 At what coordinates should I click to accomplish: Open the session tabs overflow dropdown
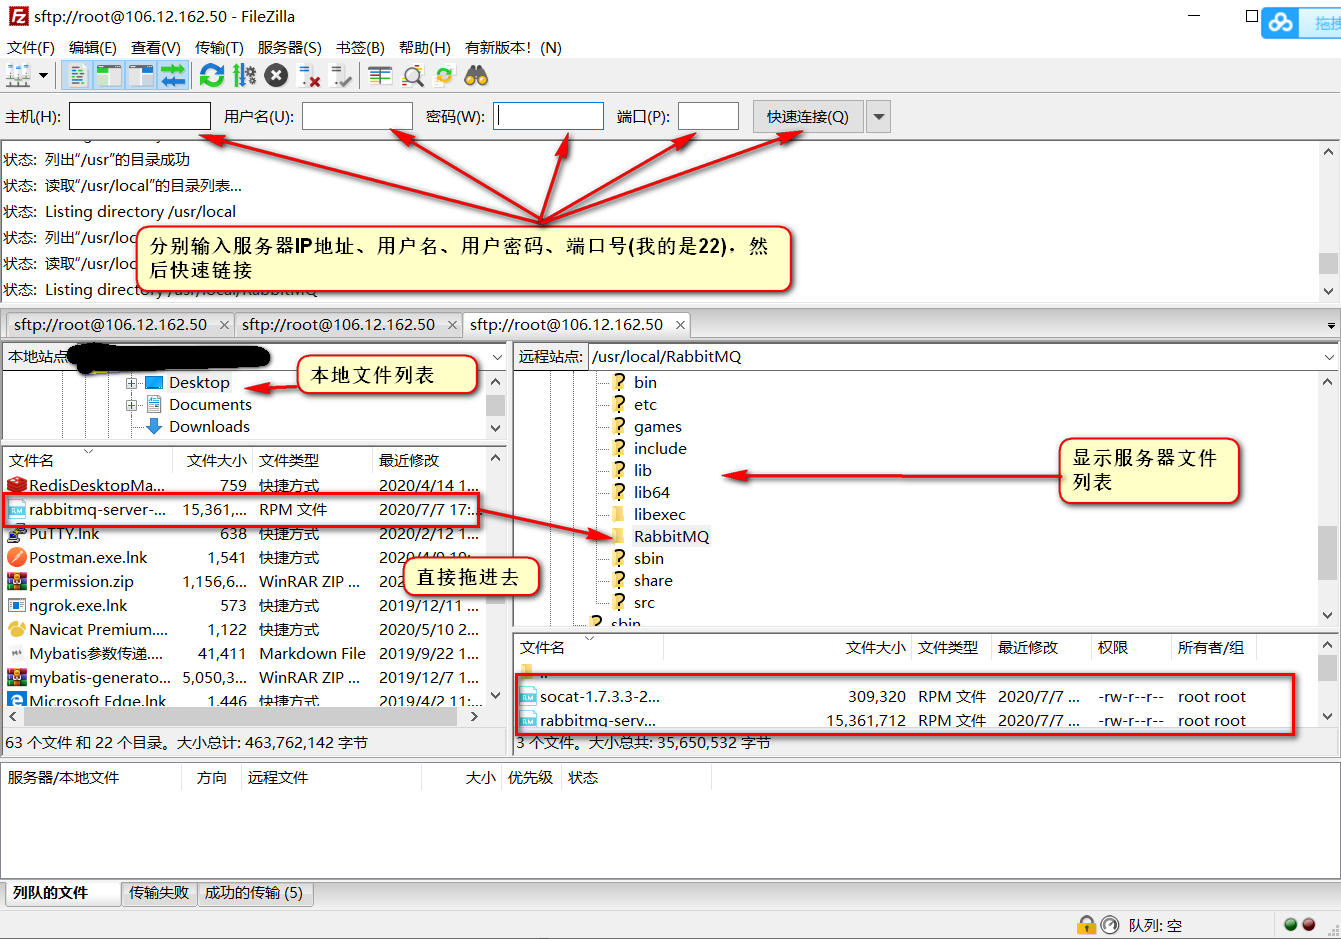coord(1331,325)
